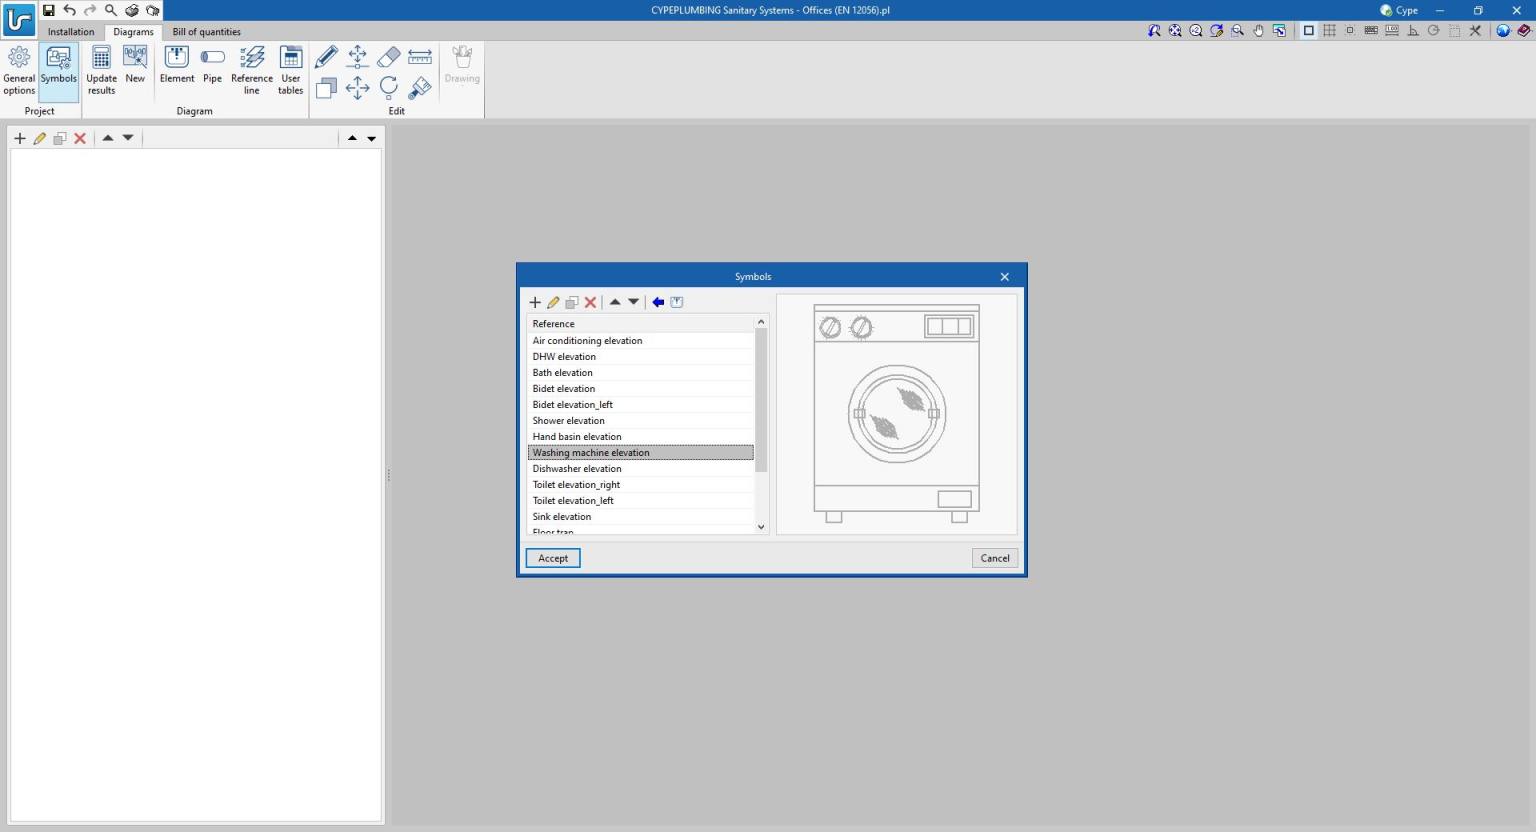Add new symbol with plus icon in dialog
The height and width of the screenshot is (832, 1536).
(535, 302)
